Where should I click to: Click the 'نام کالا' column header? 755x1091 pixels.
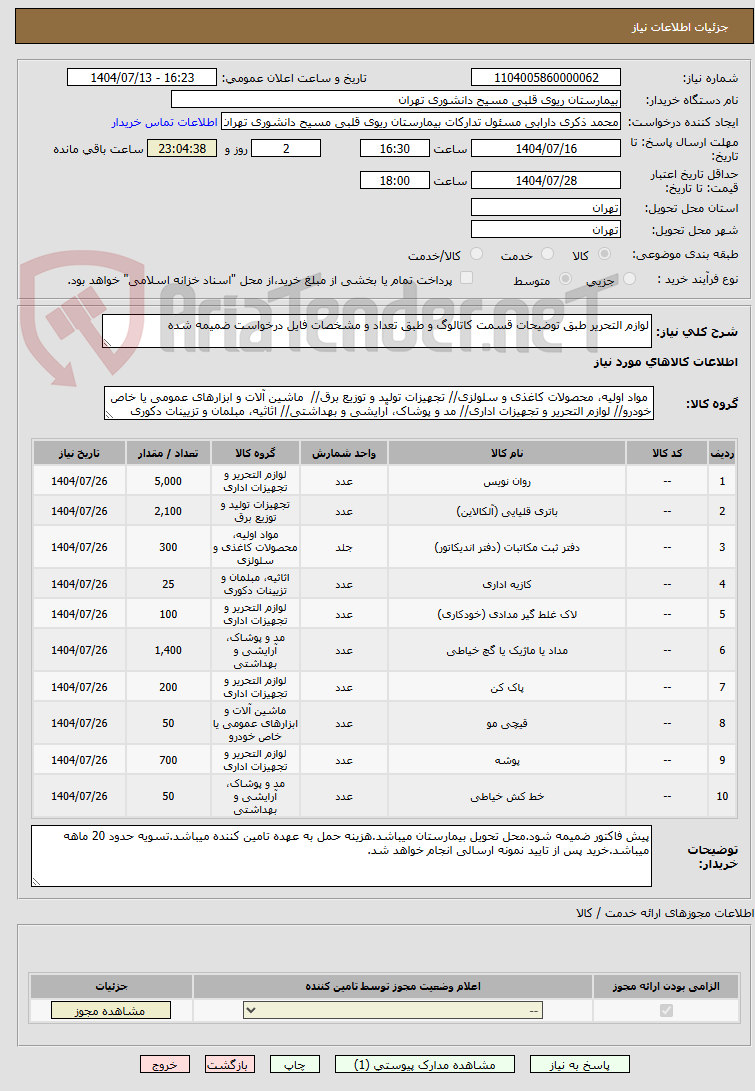[507, 453]
